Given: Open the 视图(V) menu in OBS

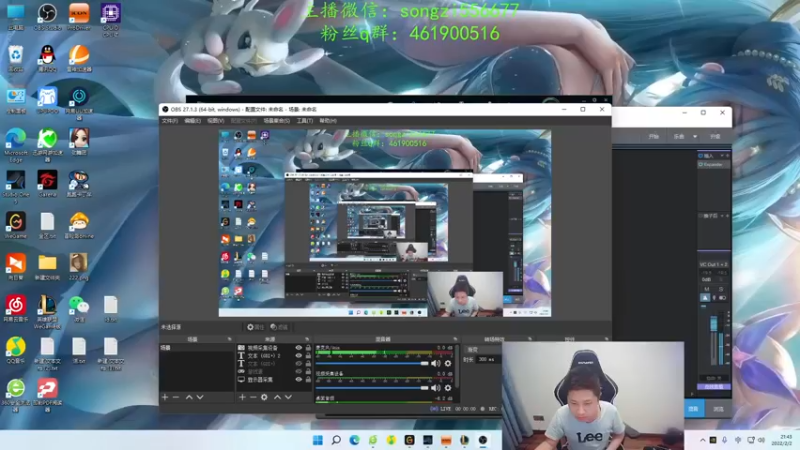Looking at the screenshot, I should tap(215, 121).
